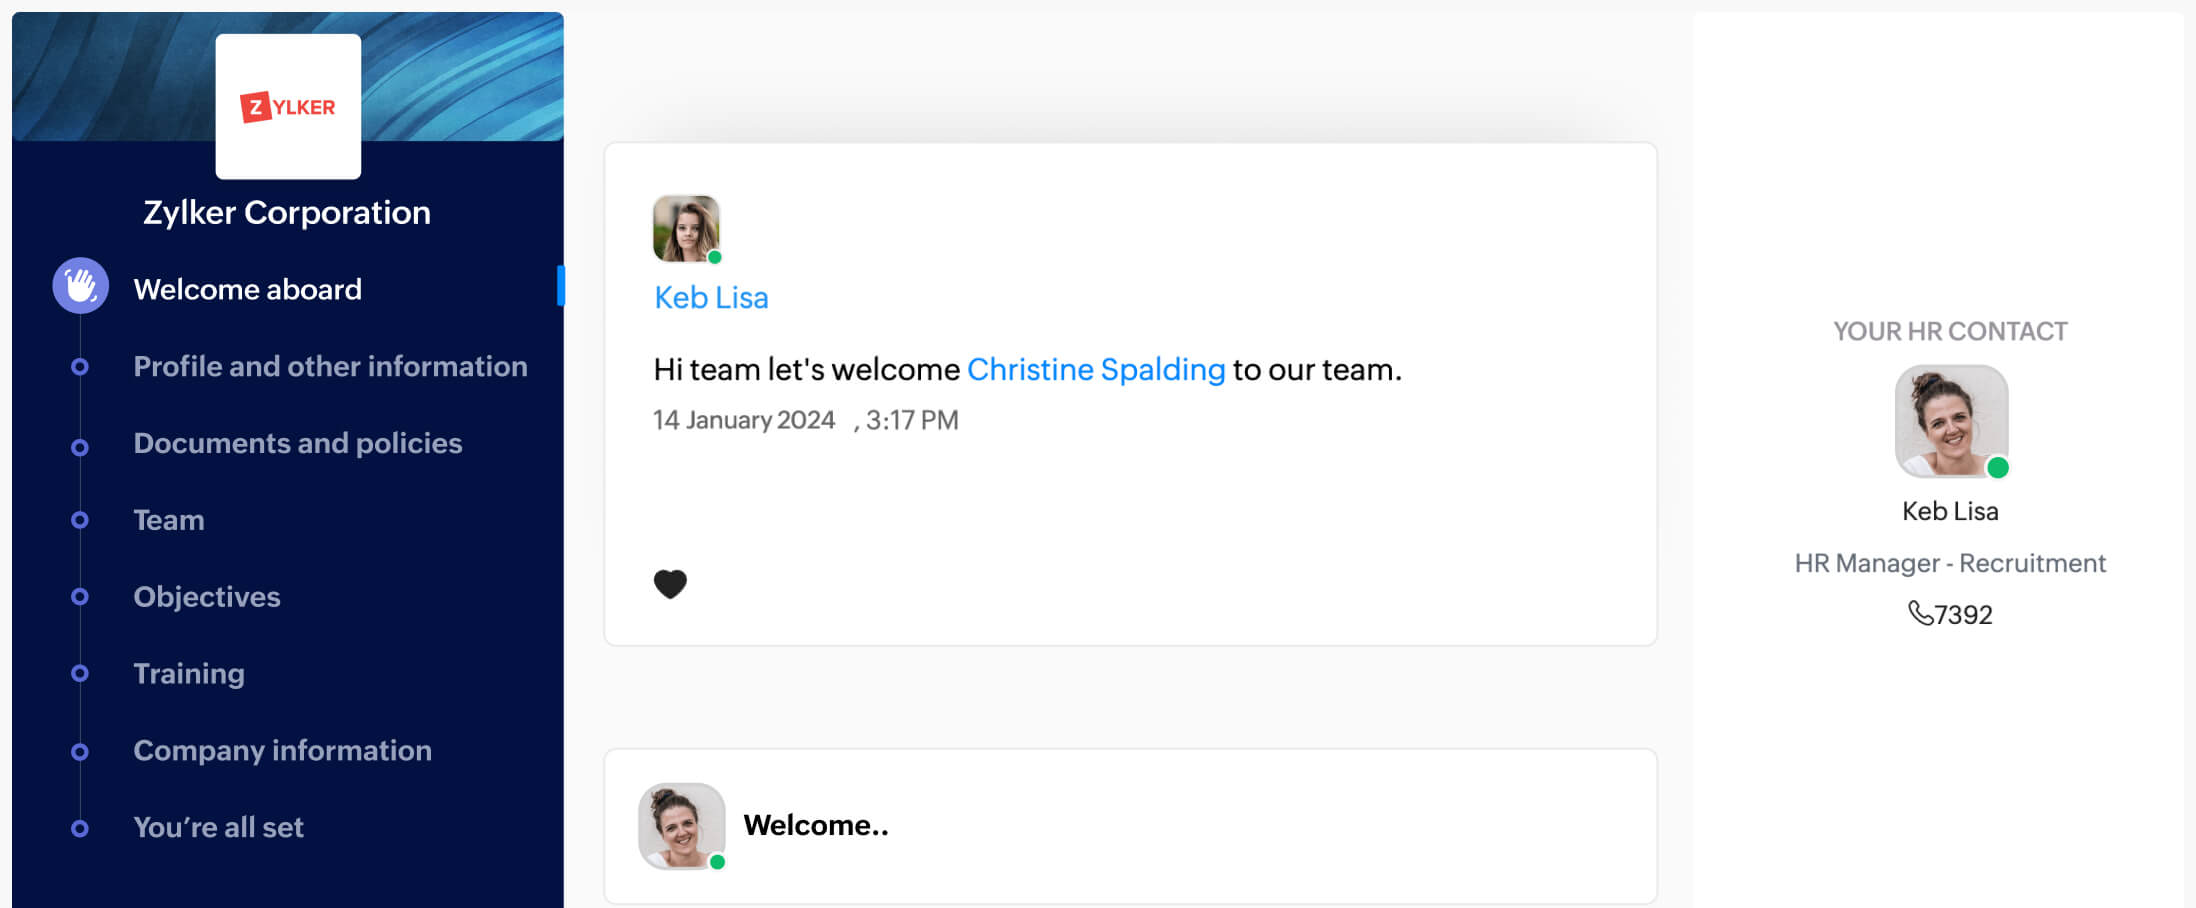Click Keb Lisa's profile picture on the post
This screenshot has height=908, width=2196.
click(x=685, y=228)
